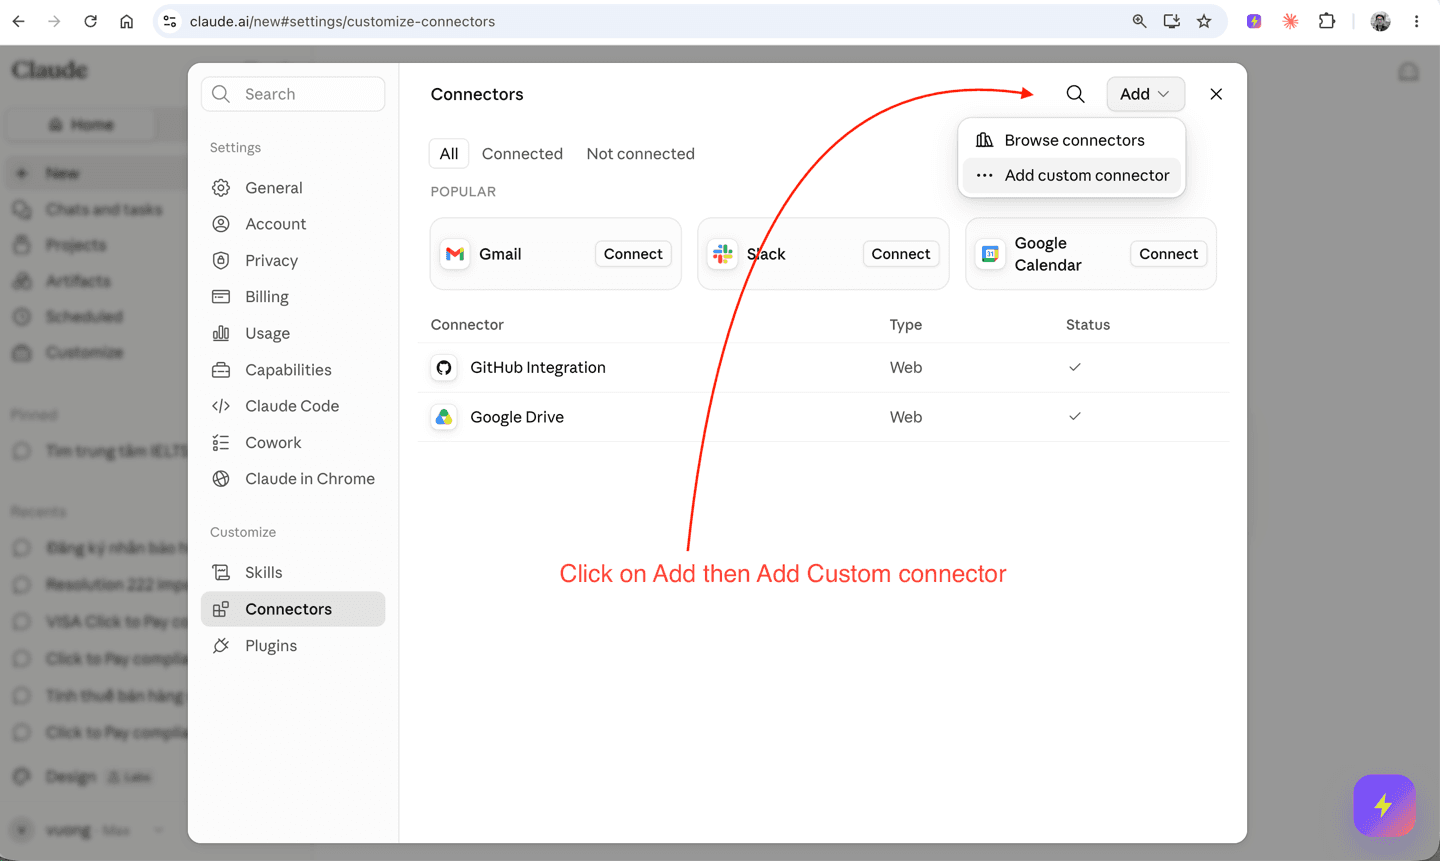Open the Add dropdown button
Screen dimensions: 1440x861
pyautogui.click(x=1145, y=94)
